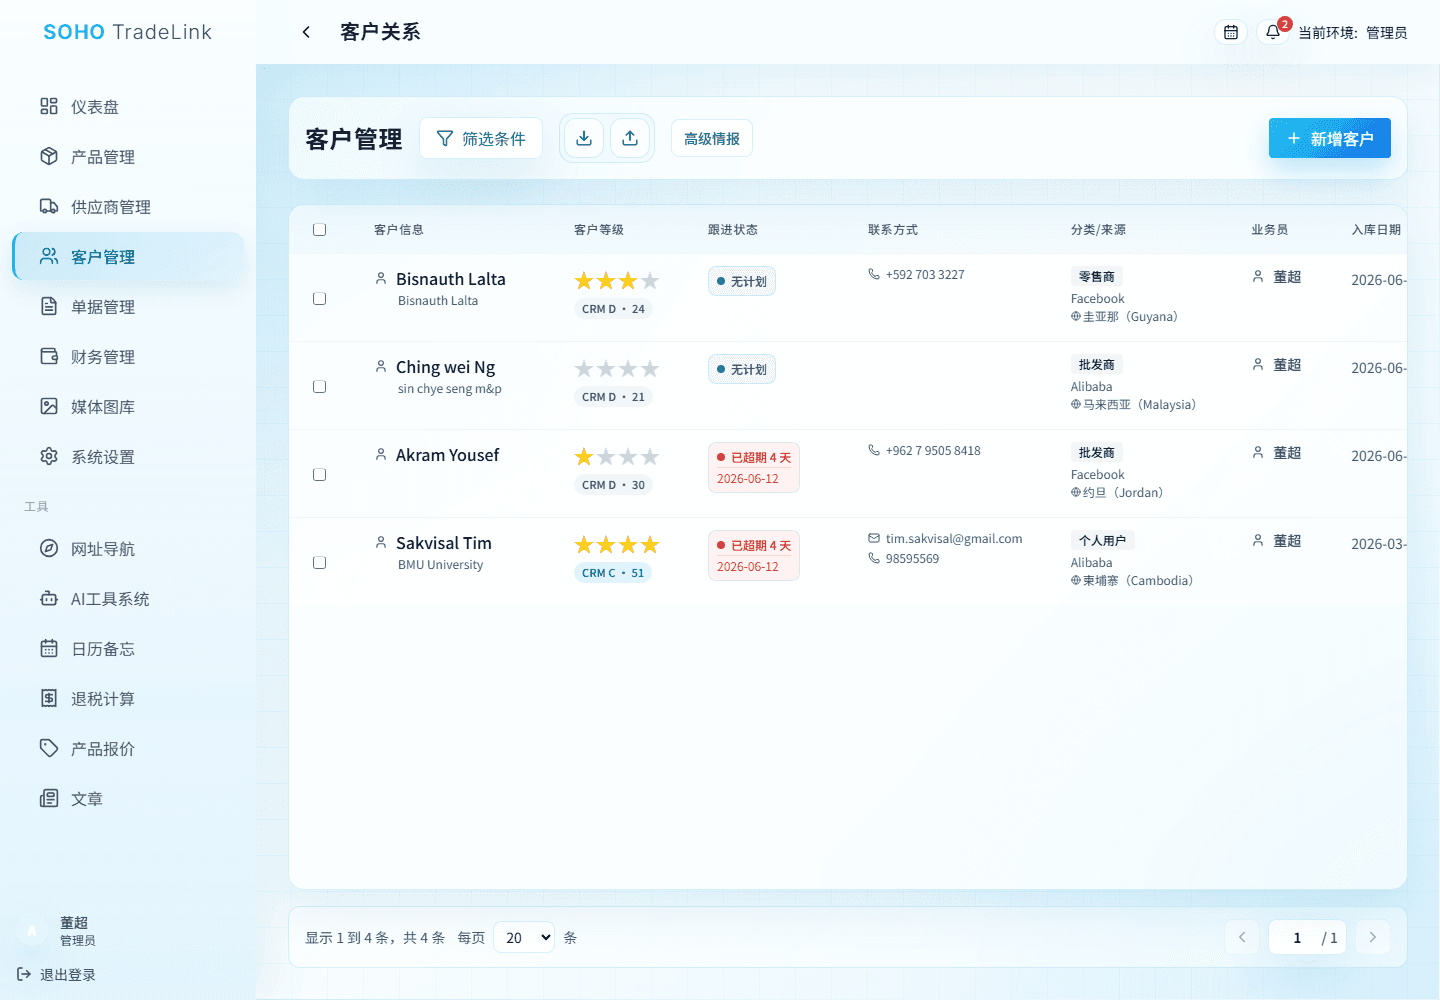The width and height of the screenshot is (1440, 1000).
Task: Click the phone icon beside +962 7 9505 8418
Action: coord(874,450)
